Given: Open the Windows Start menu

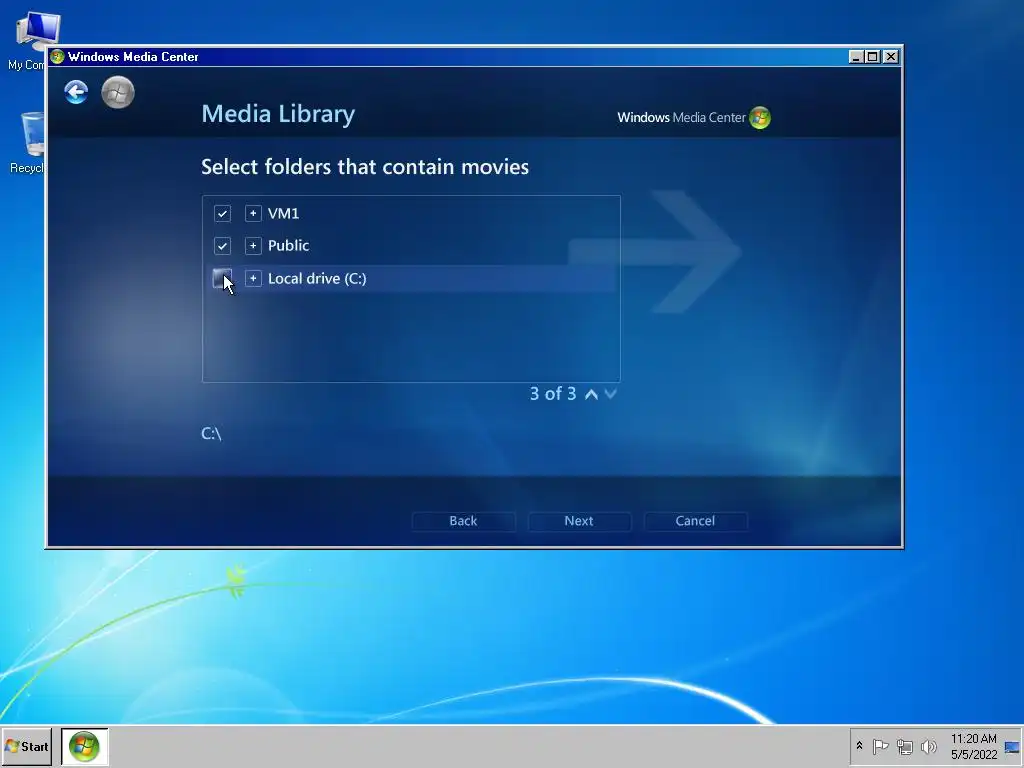Looking at the screenshot, I should click(27, 746).
